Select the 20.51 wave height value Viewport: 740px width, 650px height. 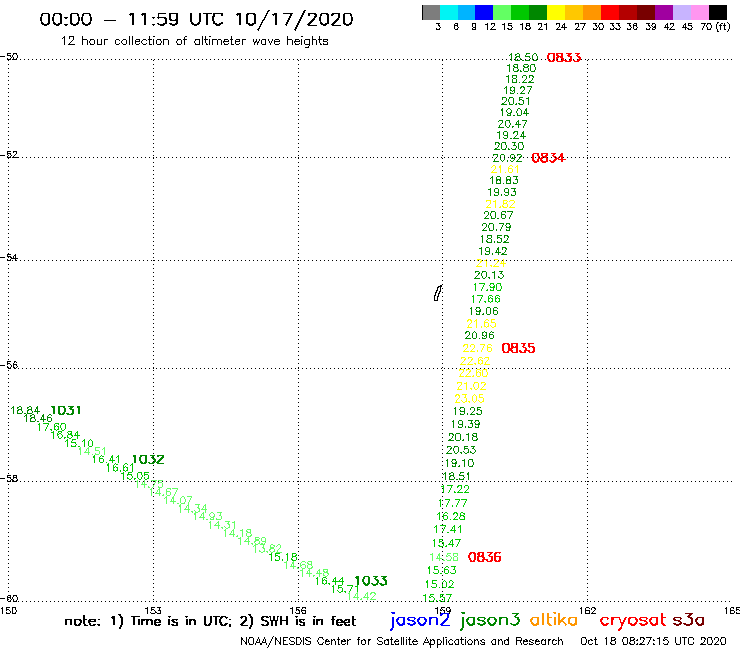coord(515,101)
